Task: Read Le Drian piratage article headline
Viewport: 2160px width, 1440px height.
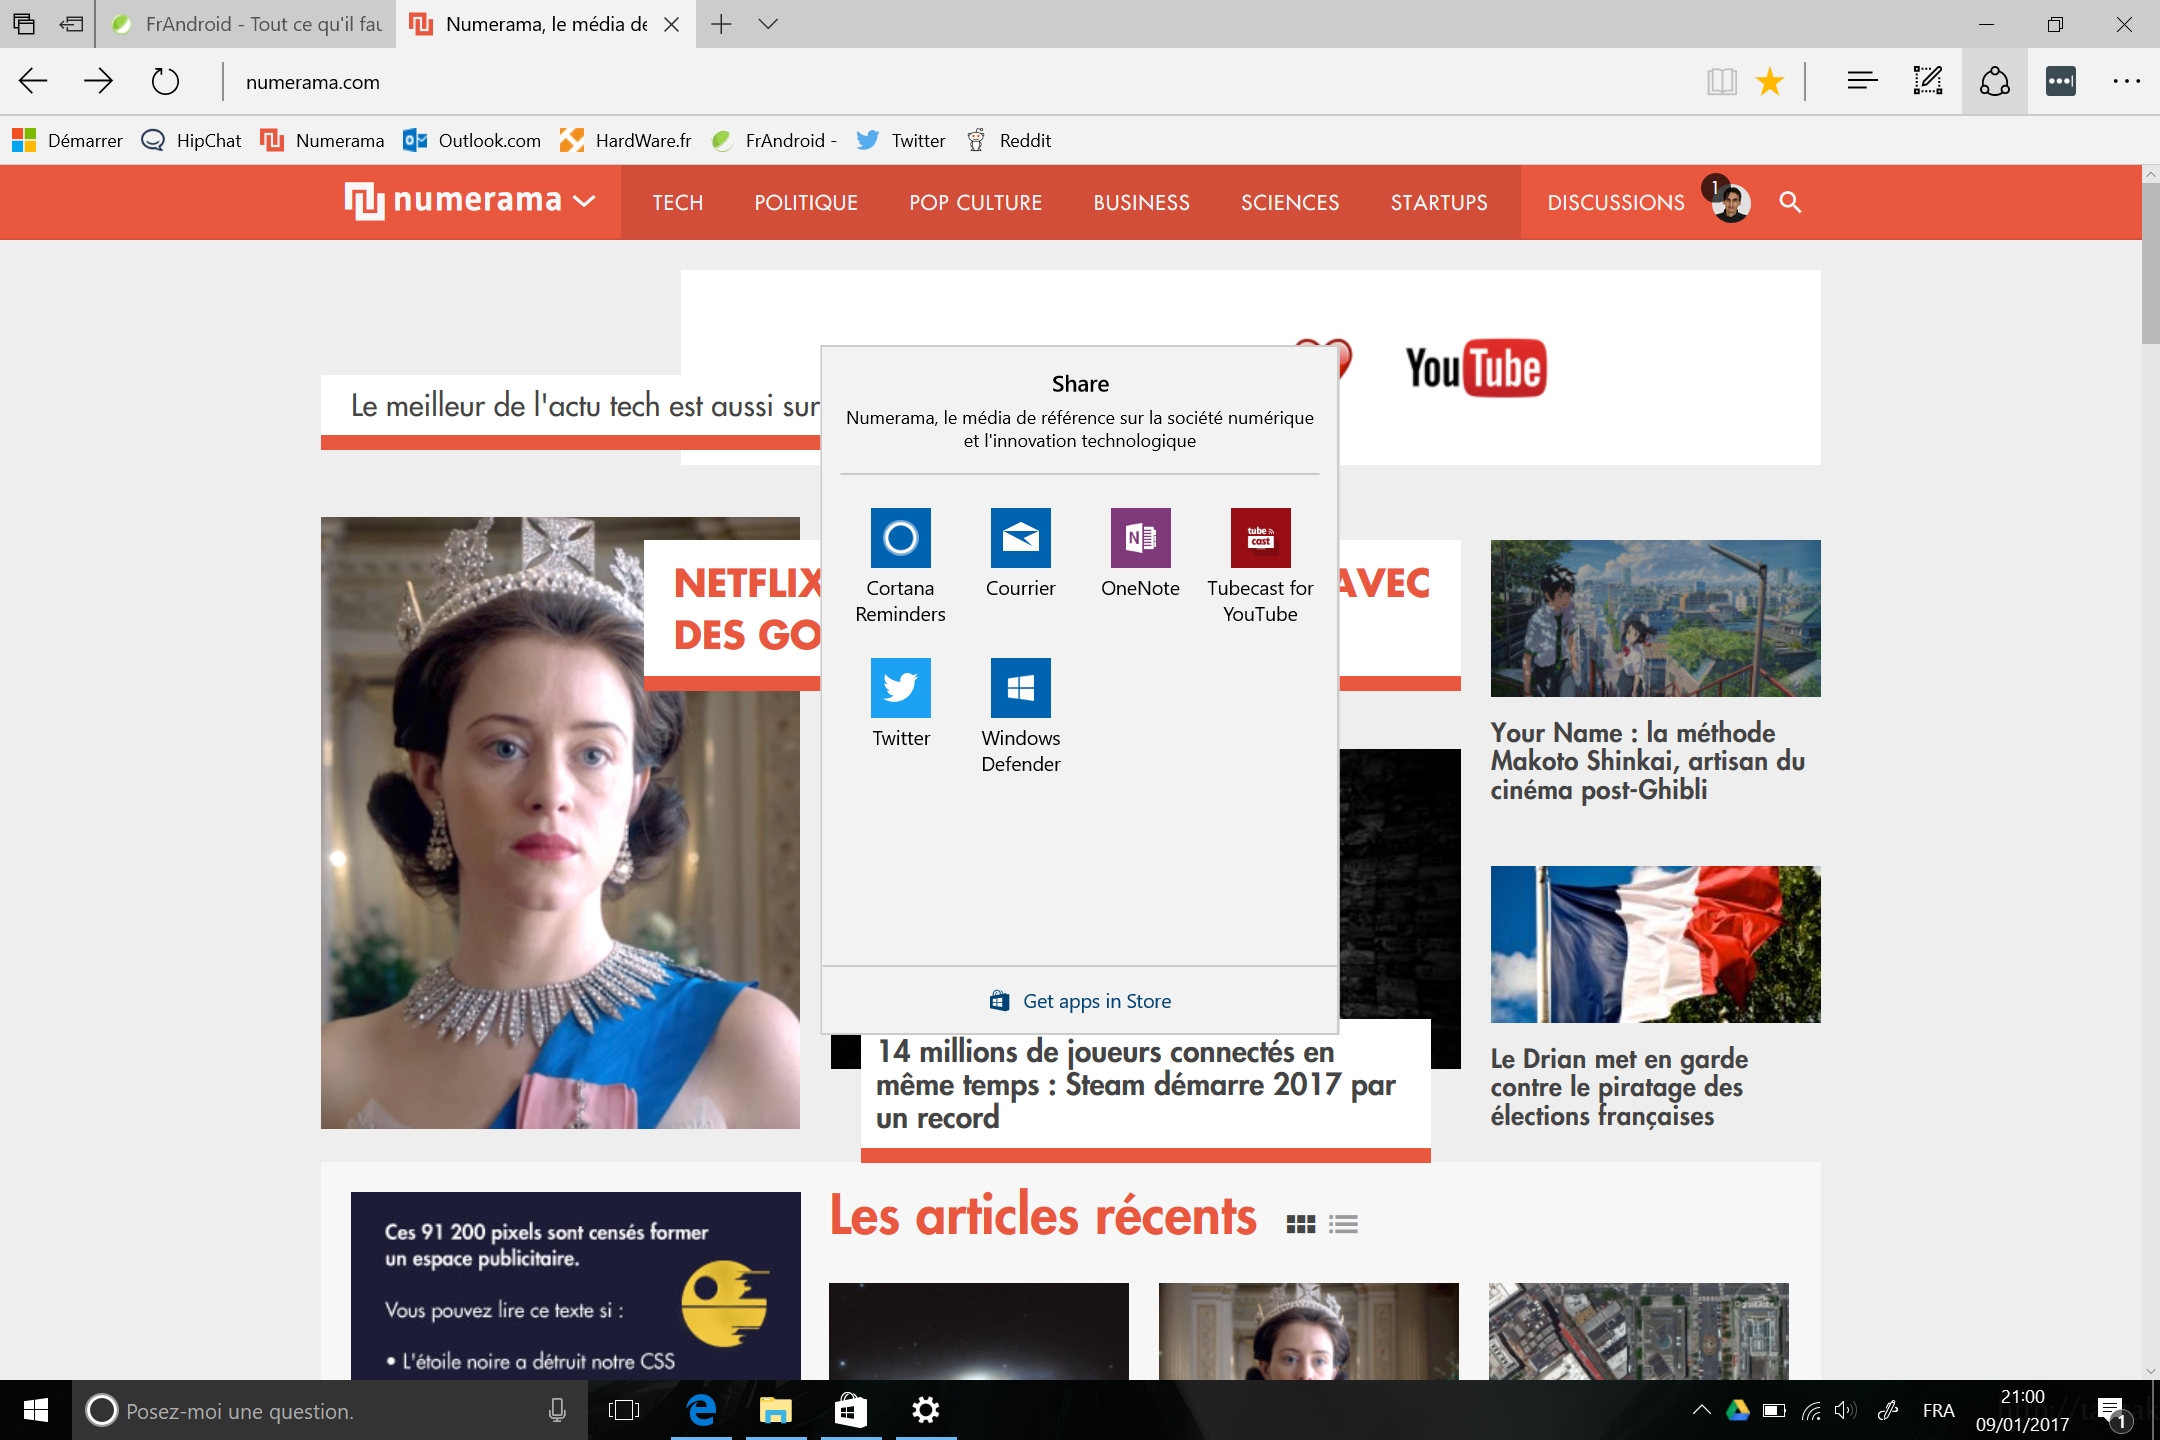Action: coord(1619,1087)
